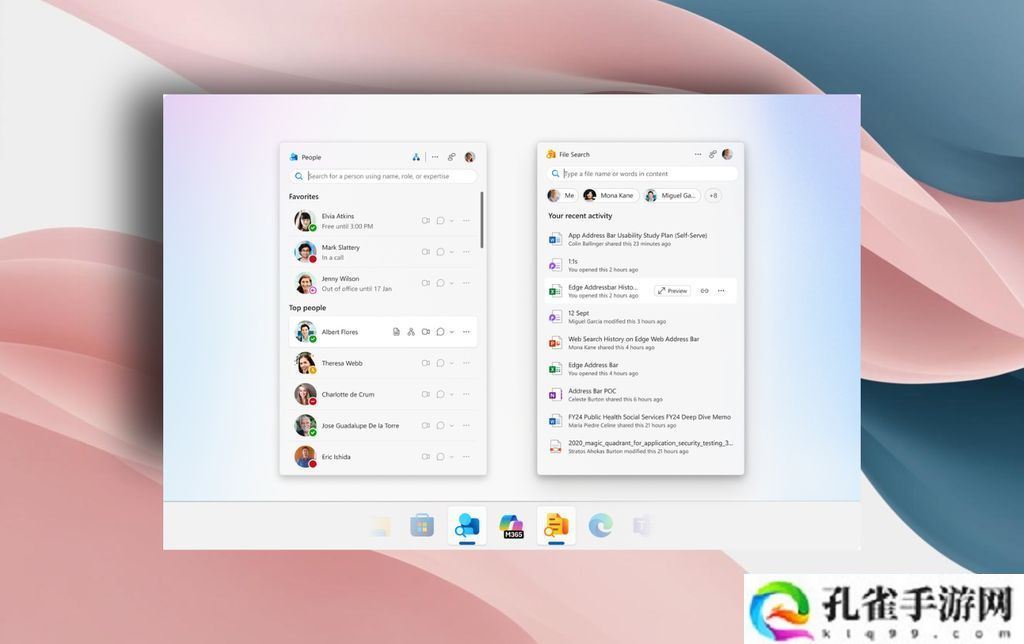Open the Address Bar POC OneNote file
Viewport: 1024px width, 644px height.
click(641, 394)
